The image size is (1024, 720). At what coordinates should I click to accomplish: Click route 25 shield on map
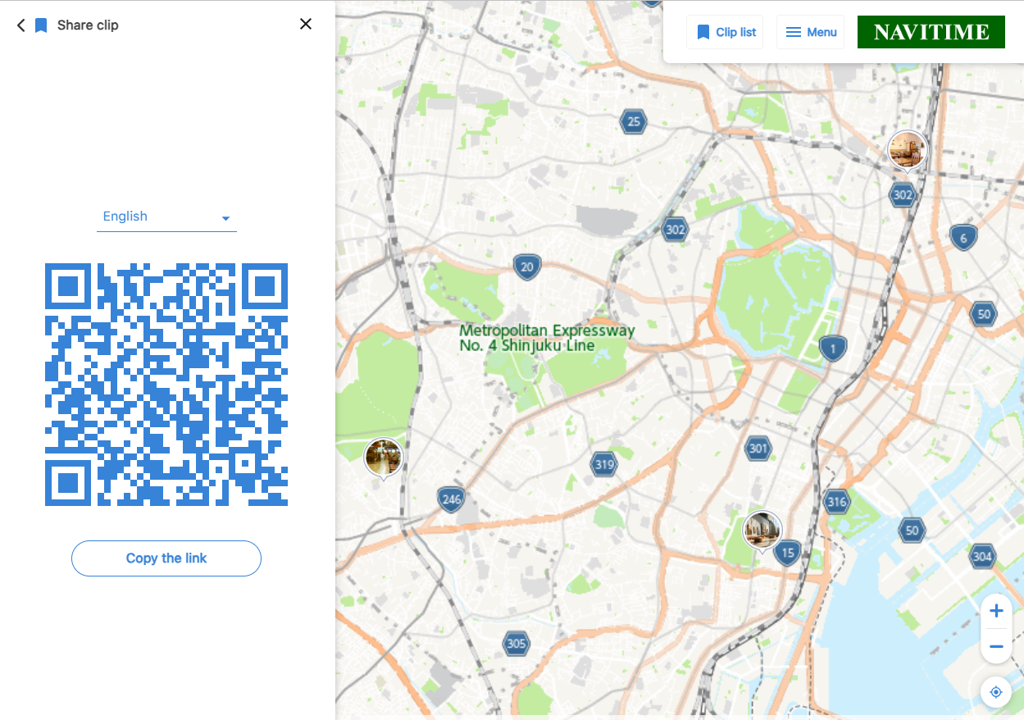(x=633, y=122)
